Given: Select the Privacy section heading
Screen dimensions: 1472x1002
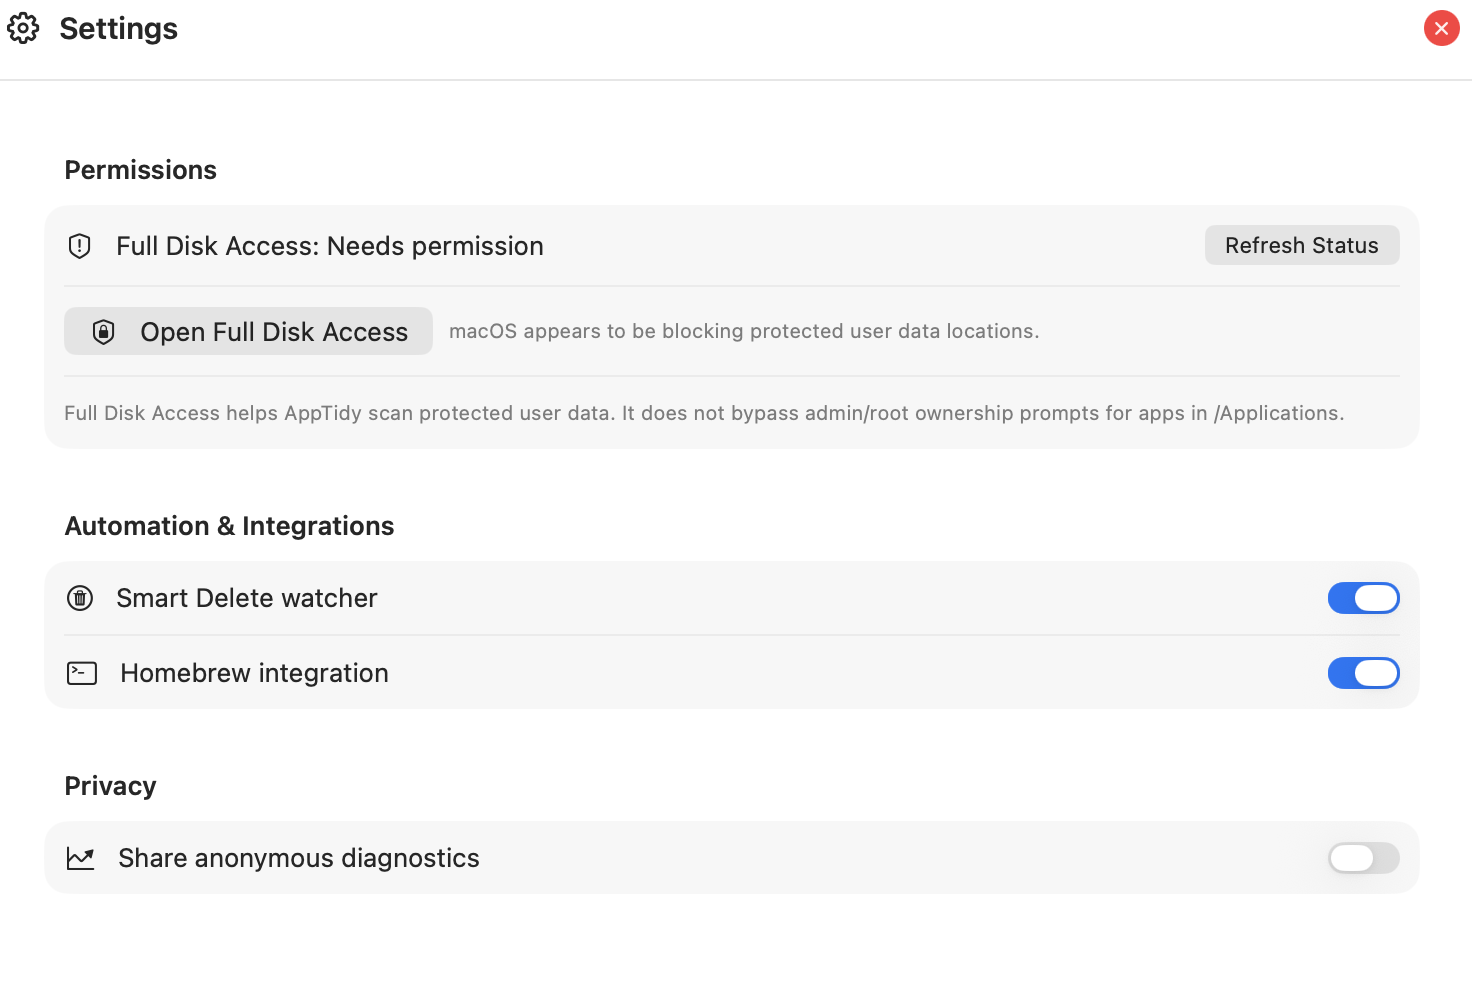Looking at the screenshot, I should coord(111,786).
